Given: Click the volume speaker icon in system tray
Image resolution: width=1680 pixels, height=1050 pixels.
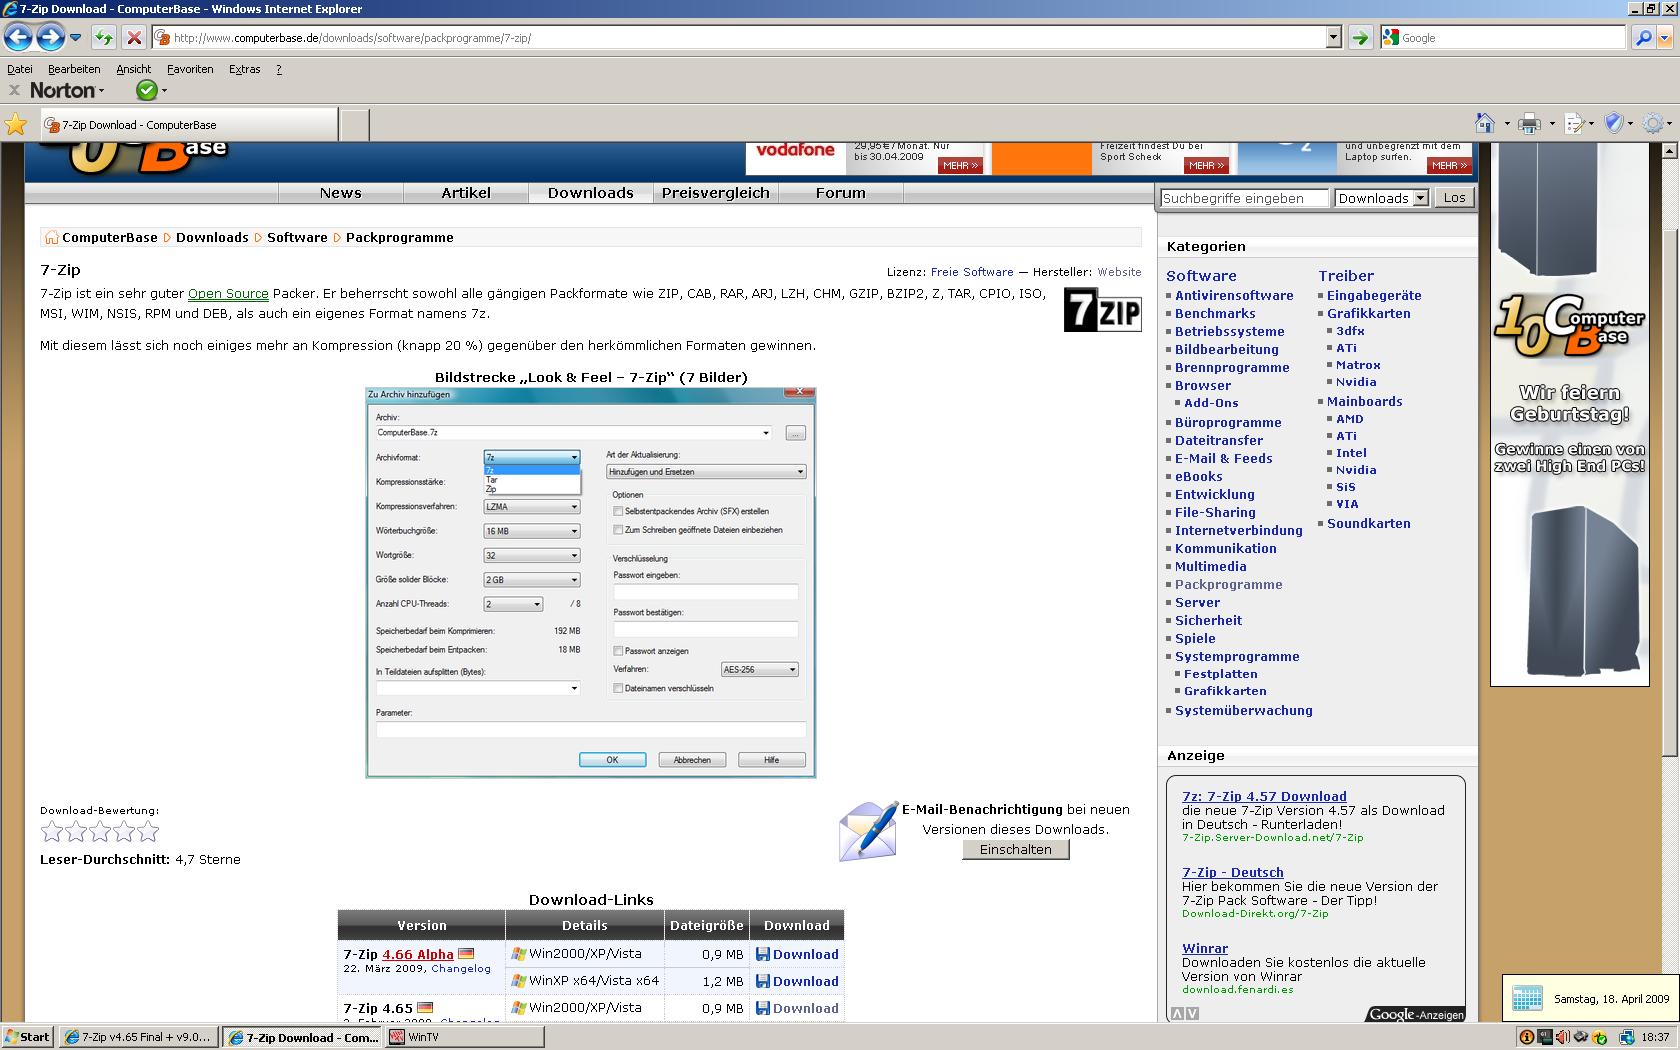Looking at the screenshot, I should (1562, 1037).
